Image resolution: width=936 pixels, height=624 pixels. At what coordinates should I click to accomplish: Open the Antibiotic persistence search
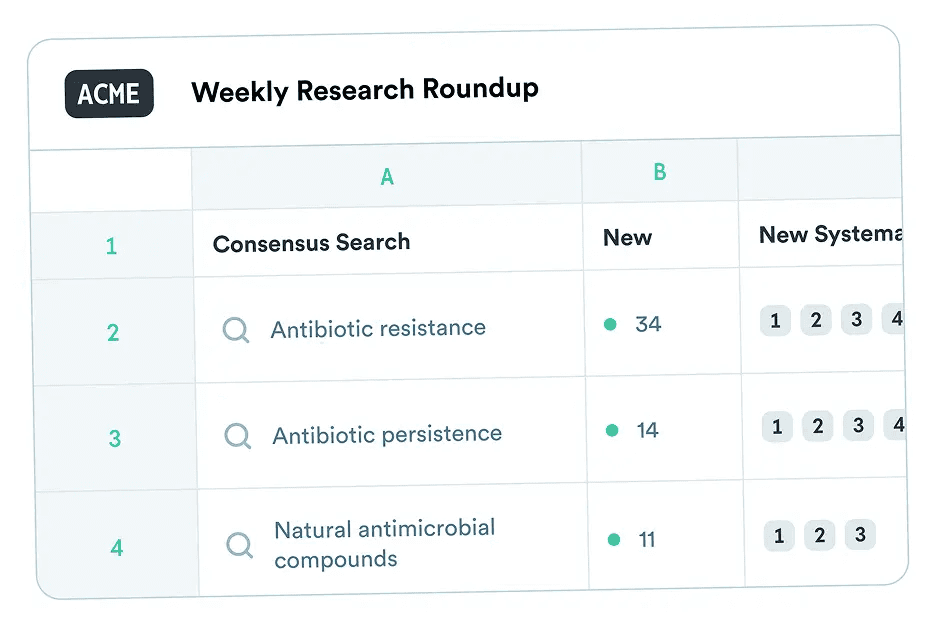387,435
